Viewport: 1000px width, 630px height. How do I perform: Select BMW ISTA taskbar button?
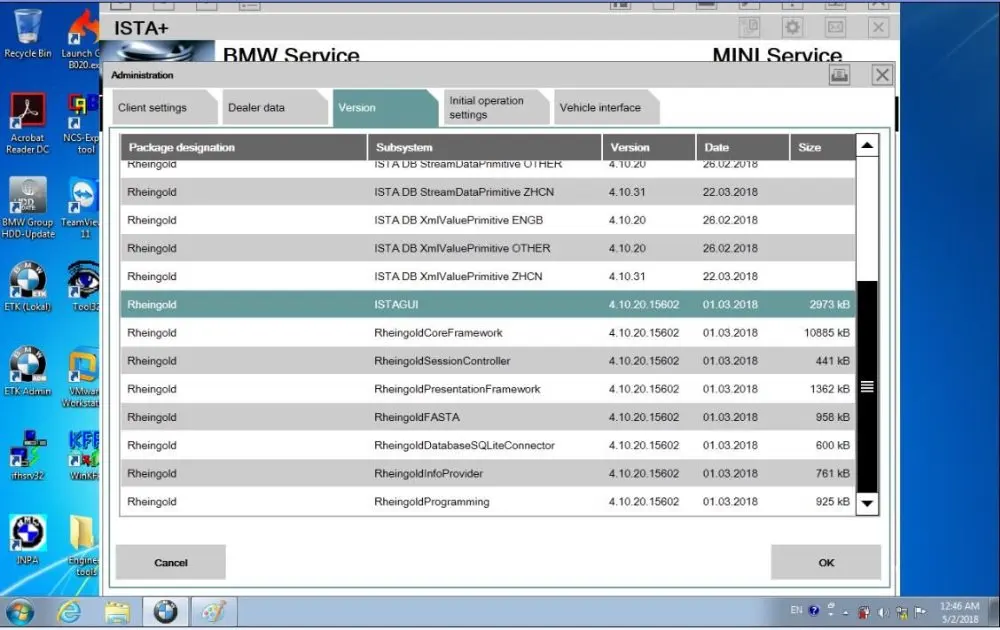[x=165, y=612]
